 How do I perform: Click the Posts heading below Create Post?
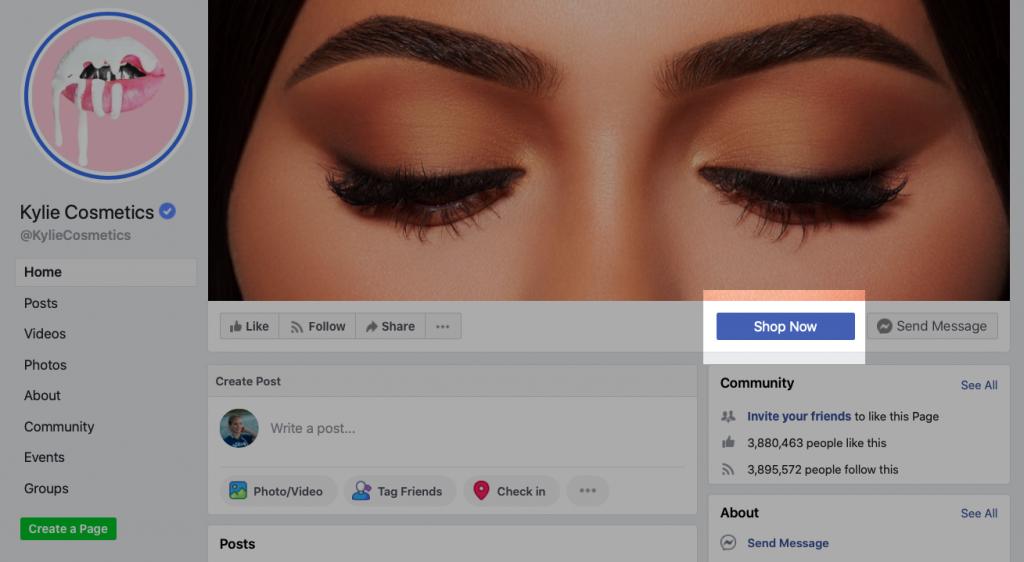point(237,544)
